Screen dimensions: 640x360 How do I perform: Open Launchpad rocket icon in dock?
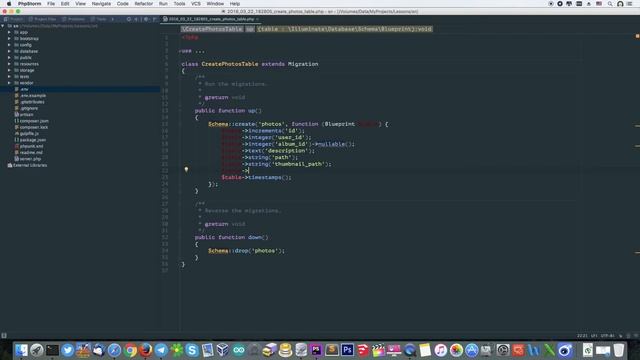click(37, 350)
